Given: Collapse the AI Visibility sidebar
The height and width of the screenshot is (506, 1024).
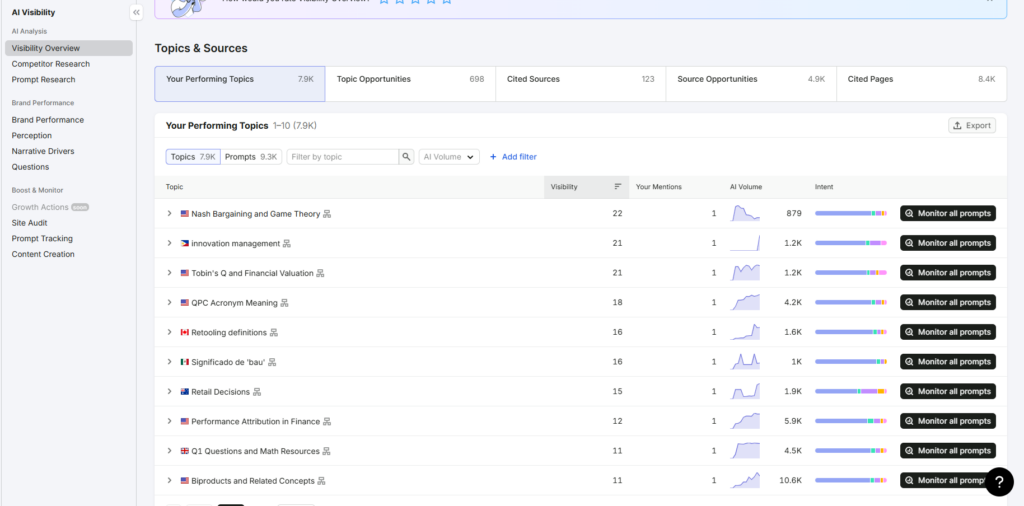Looking at the screenshot, I should (x=136, y=12).
